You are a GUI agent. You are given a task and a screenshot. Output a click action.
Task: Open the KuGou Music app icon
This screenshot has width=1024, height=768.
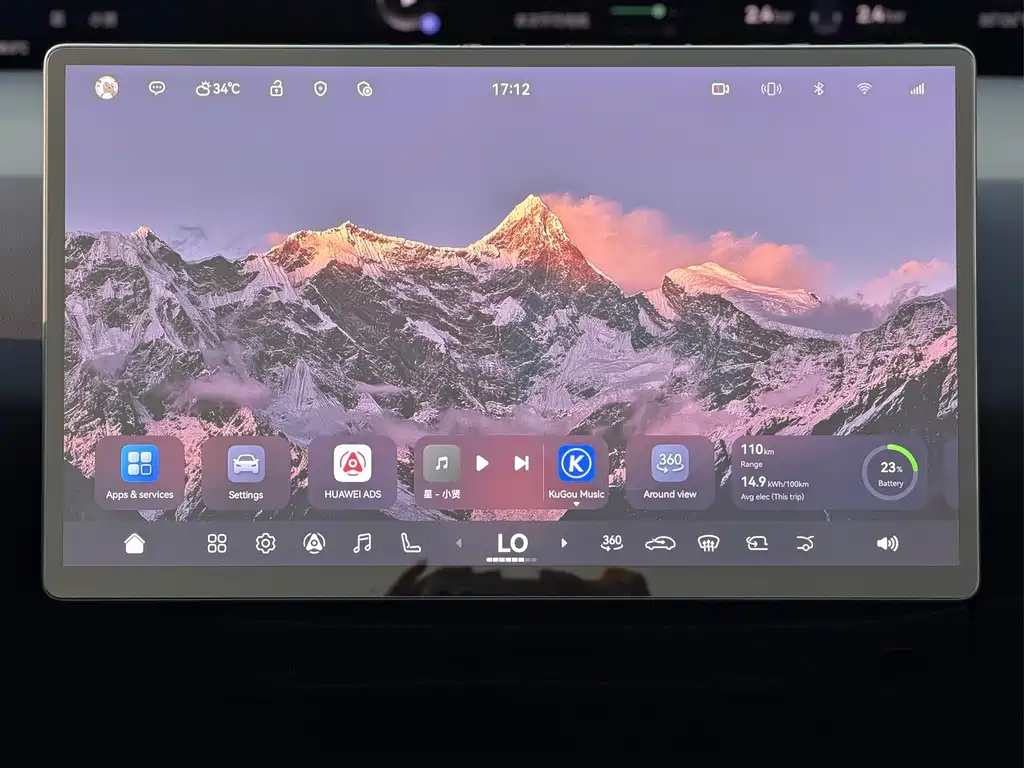pyautogui.click(x=576, y=463)
